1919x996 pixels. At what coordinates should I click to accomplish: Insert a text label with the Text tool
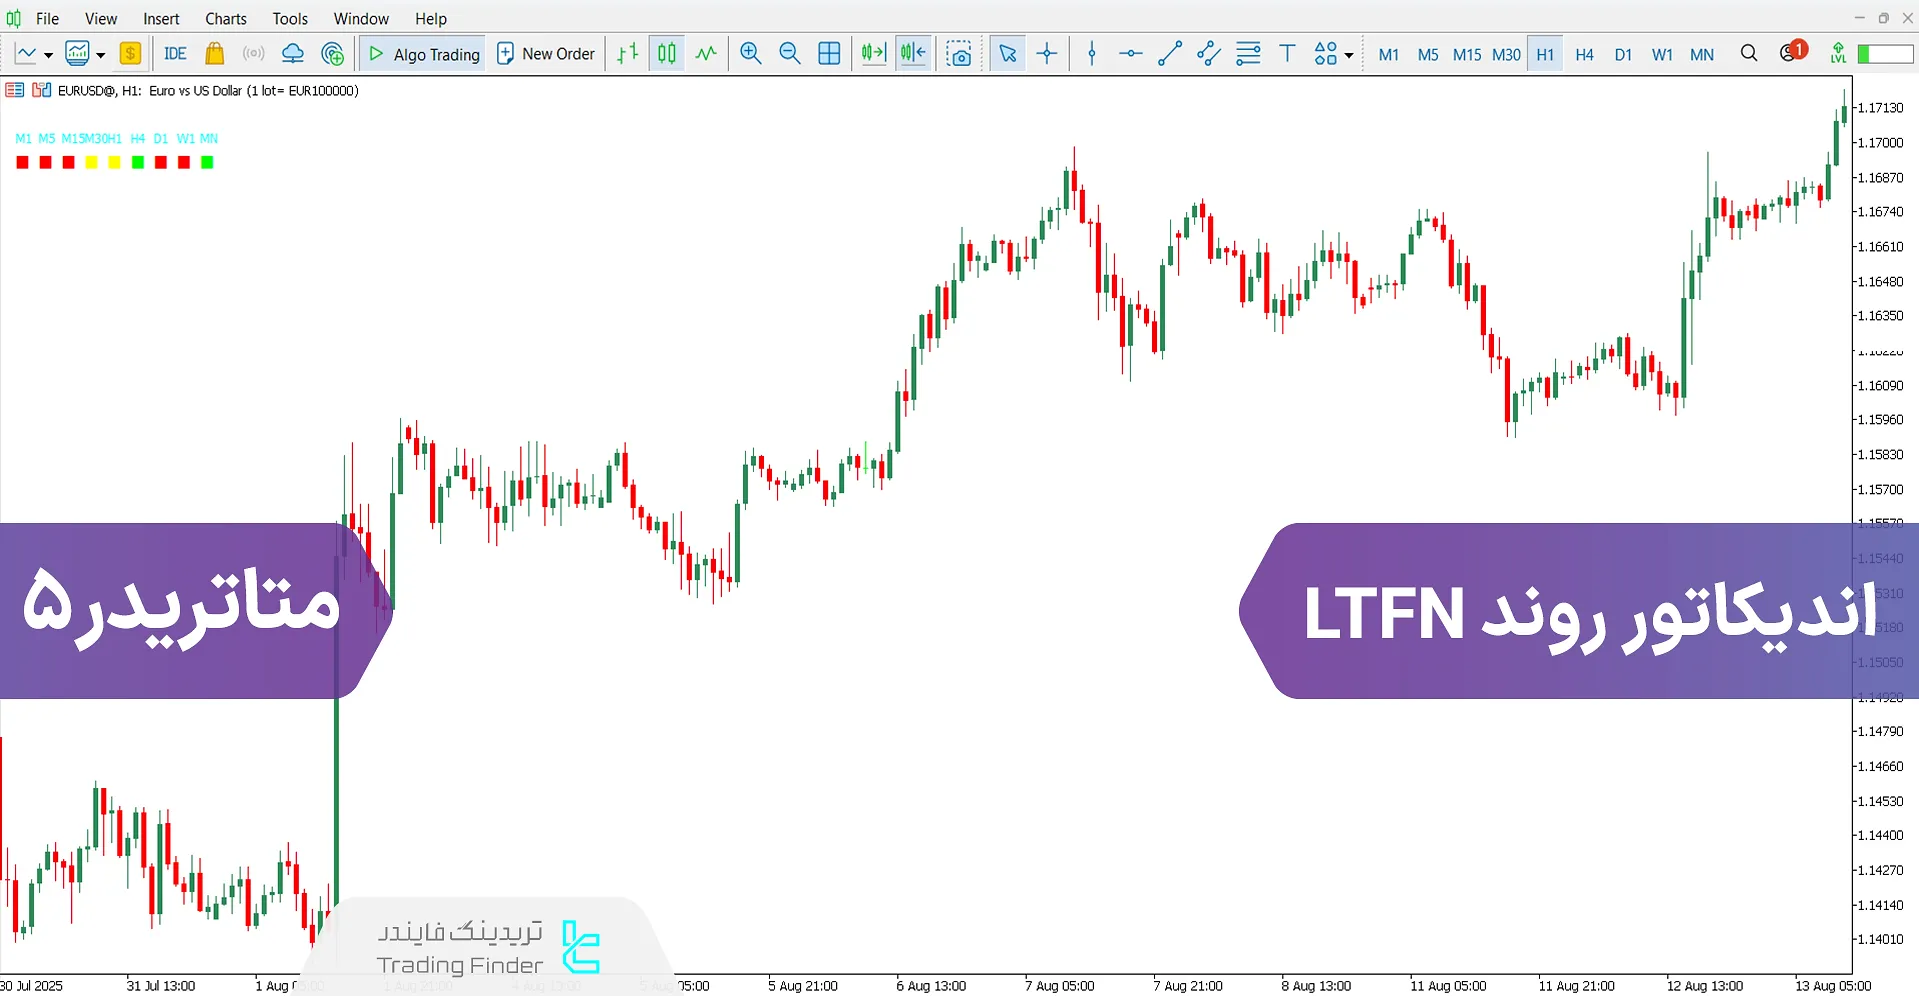click(x=1287, y=53)
